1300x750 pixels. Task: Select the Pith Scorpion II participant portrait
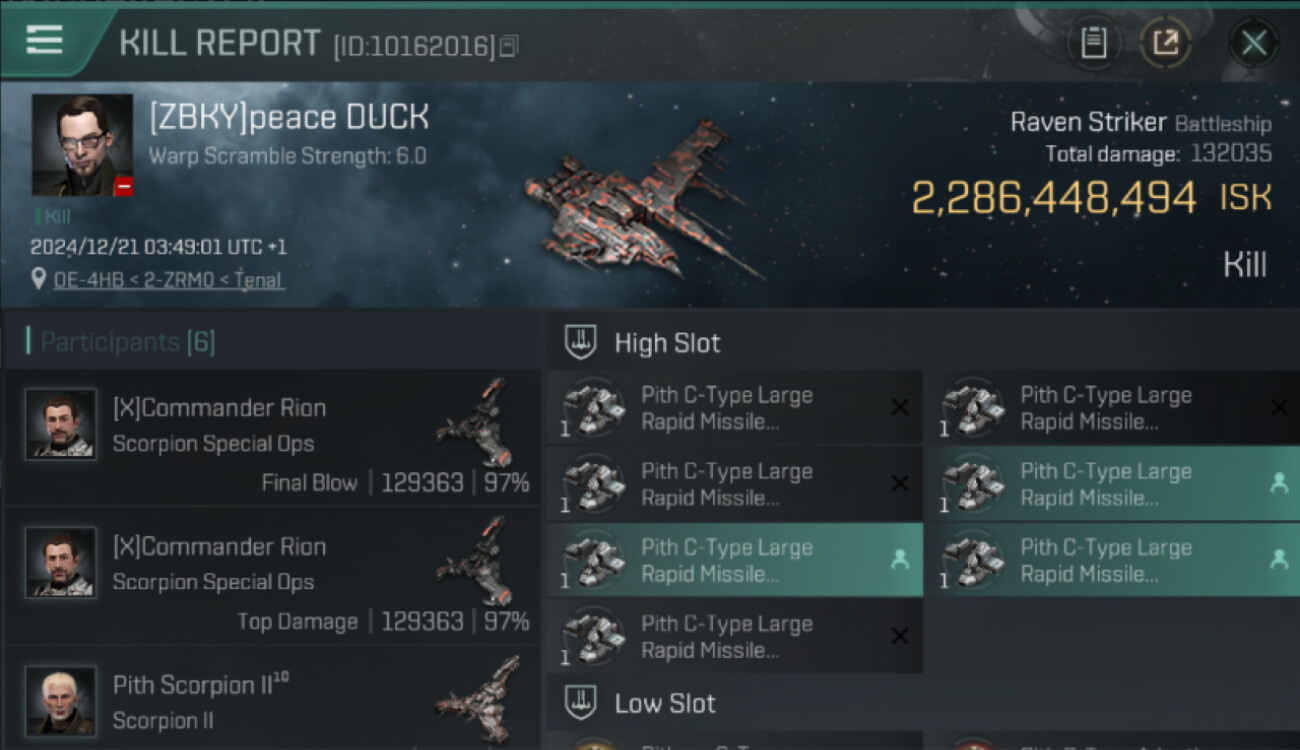click(61, 700)
